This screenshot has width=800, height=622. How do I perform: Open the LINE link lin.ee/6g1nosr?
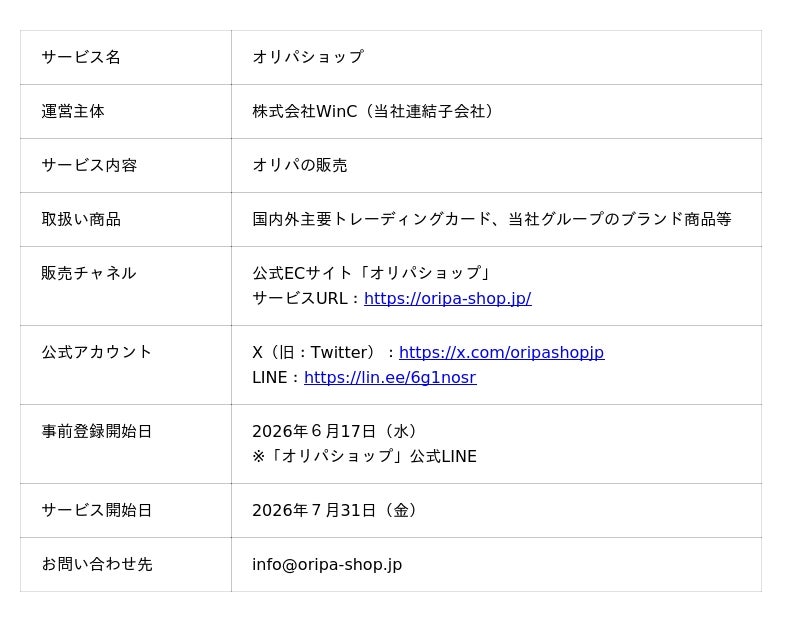pos(390,378)
